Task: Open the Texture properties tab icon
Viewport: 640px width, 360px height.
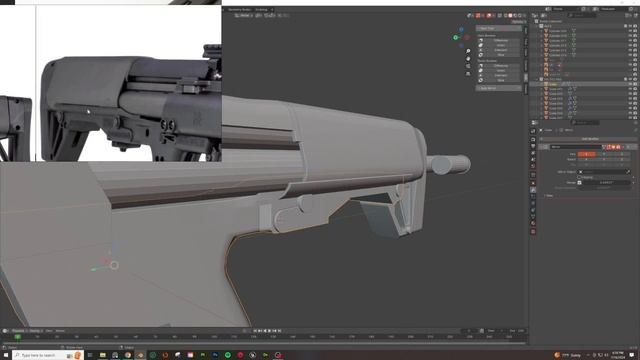Action: click(x=533, y=231)
